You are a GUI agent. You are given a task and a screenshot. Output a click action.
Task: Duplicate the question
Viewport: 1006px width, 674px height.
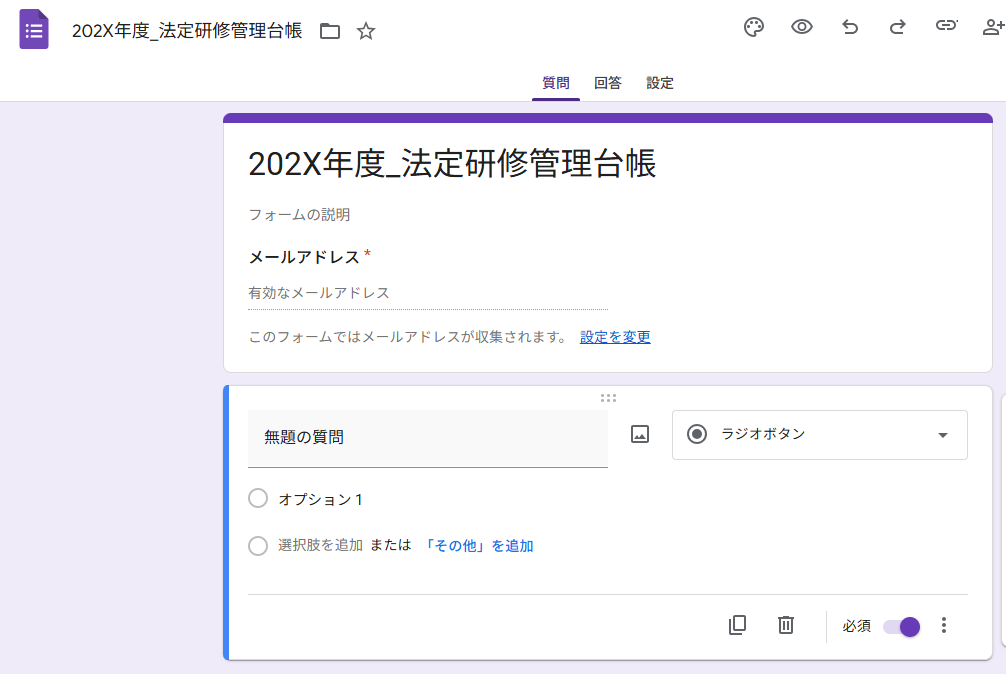[737, 625]
